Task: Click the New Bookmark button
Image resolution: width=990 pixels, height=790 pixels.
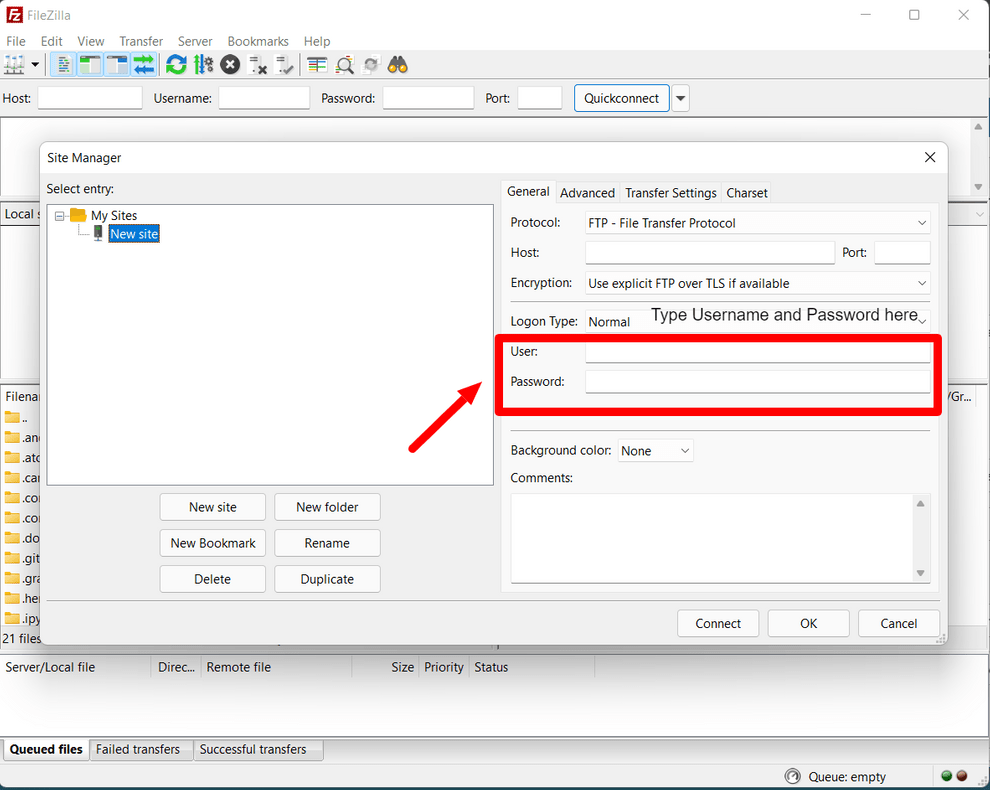Action: coord(213,543)
